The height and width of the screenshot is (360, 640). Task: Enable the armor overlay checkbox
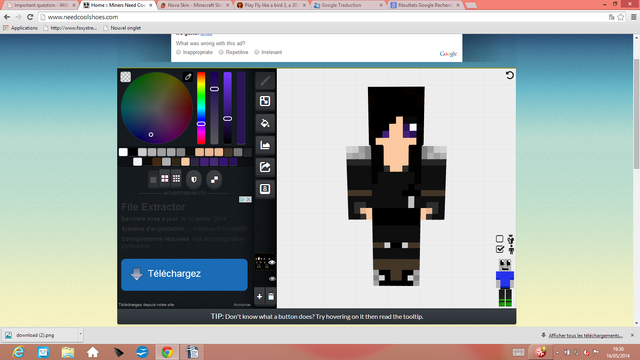[500, 239]
